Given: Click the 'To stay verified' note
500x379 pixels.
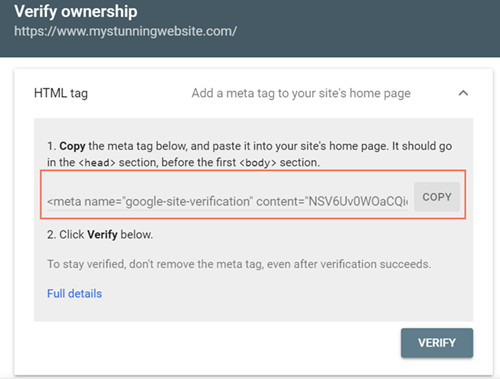Looking at the screenshot, I should pyautogui.click(x=239, y=264).
